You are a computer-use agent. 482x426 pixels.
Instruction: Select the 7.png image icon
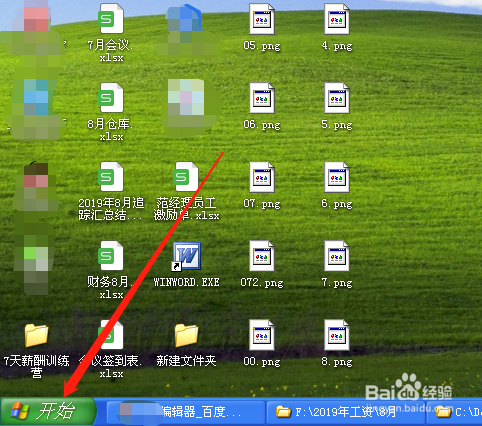tap(337, 256)
